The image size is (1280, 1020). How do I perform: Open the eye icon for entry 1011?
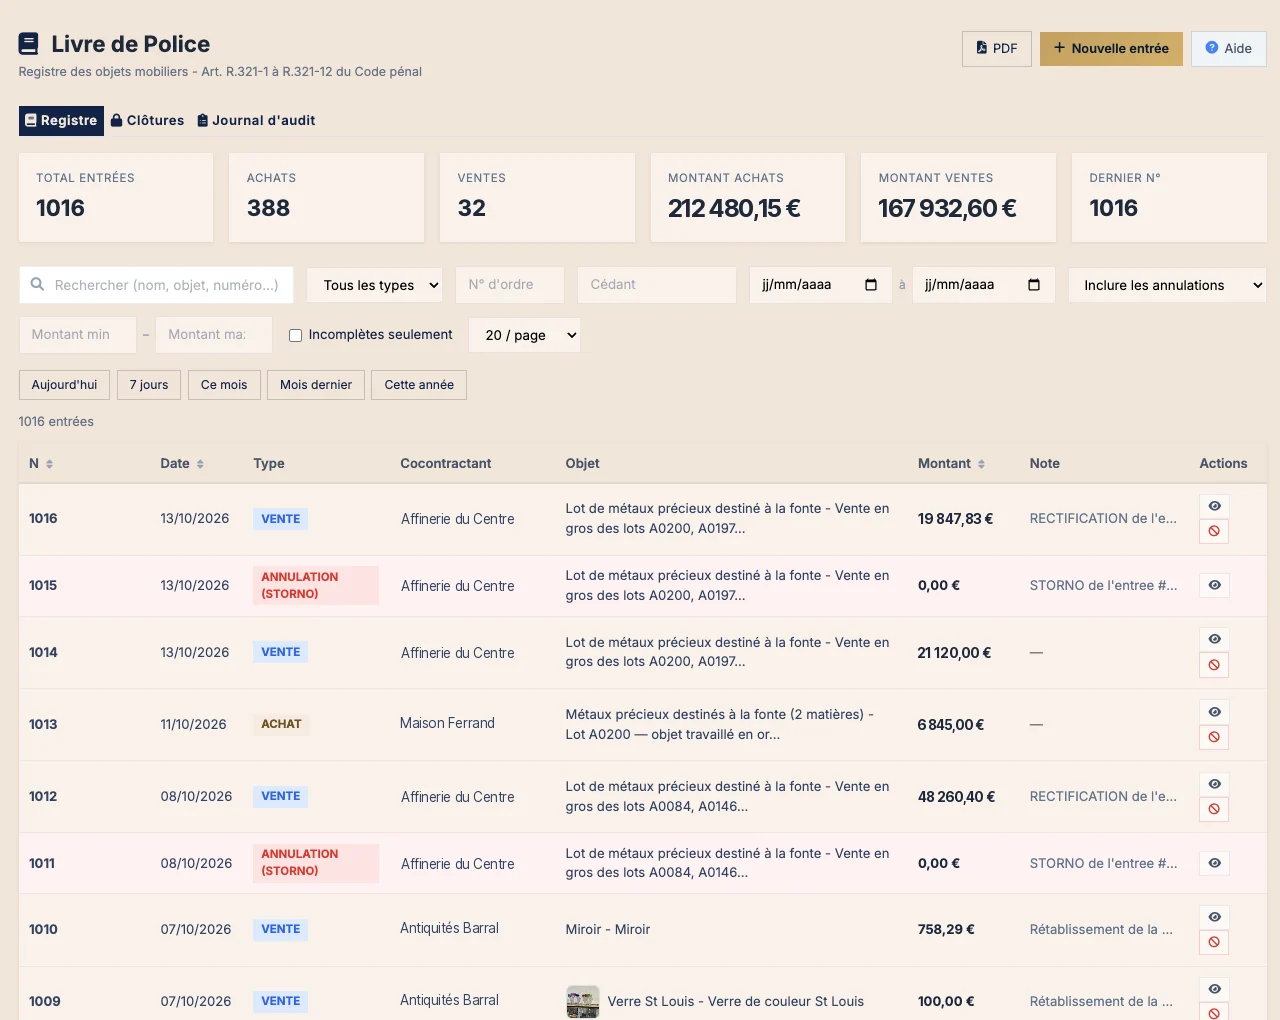click(x=1214, y=863)
